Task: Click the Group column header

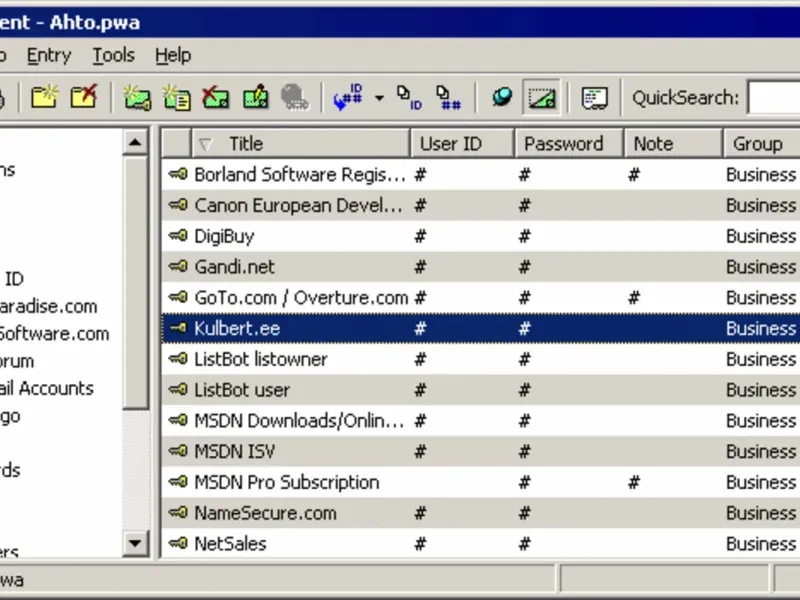Action: [x=761, y=144]
